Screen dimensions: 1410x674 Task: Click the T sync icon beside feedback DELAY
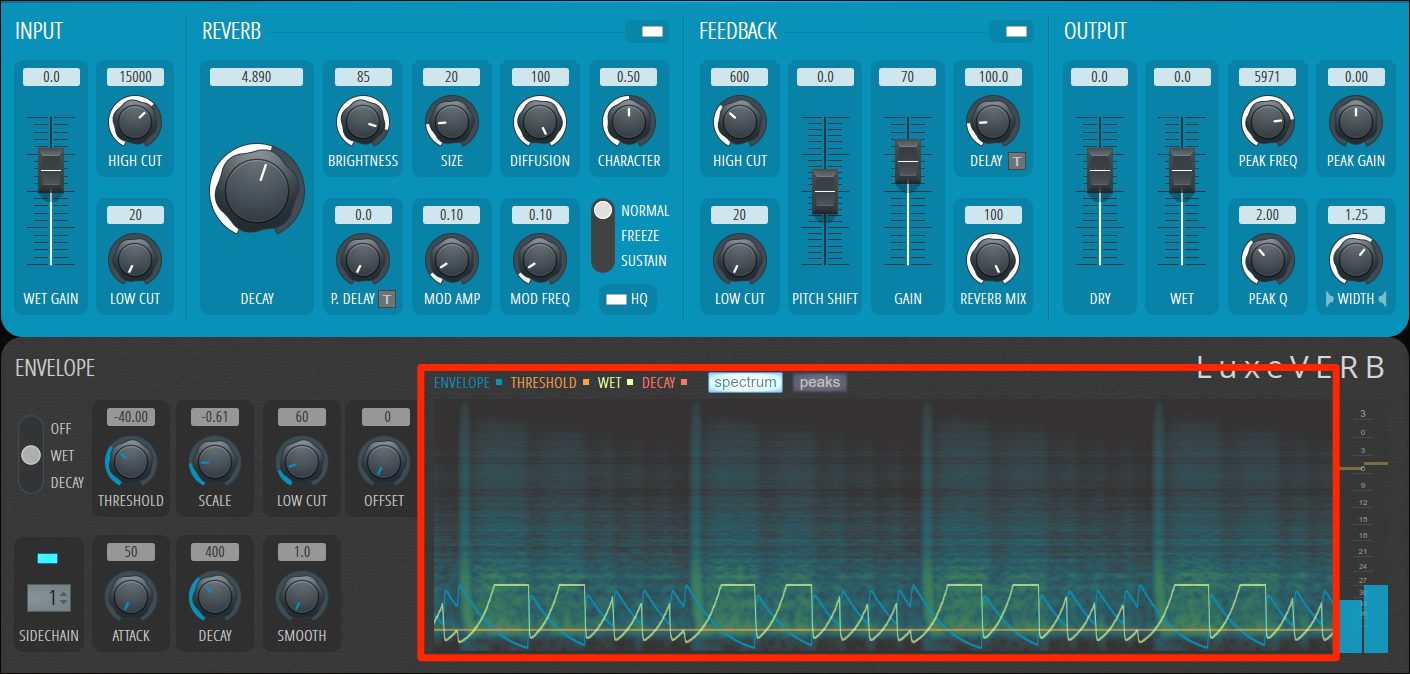1016,160
